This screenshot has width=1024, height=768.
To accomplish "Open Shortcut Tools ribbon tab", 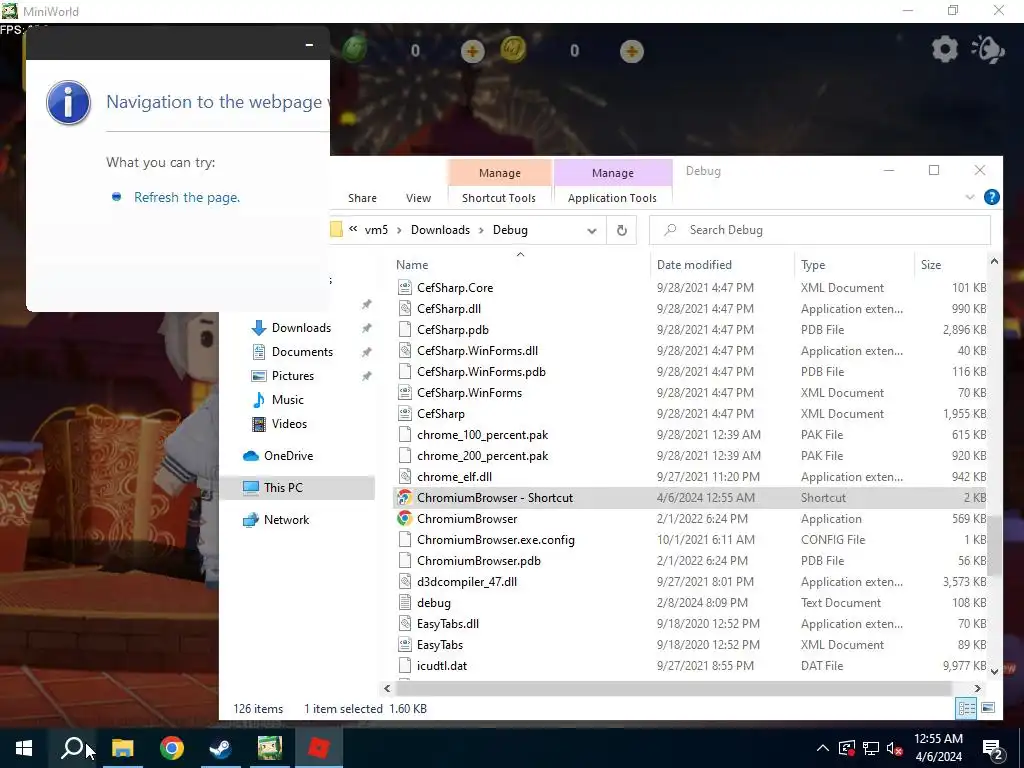I will click(499, 198).
